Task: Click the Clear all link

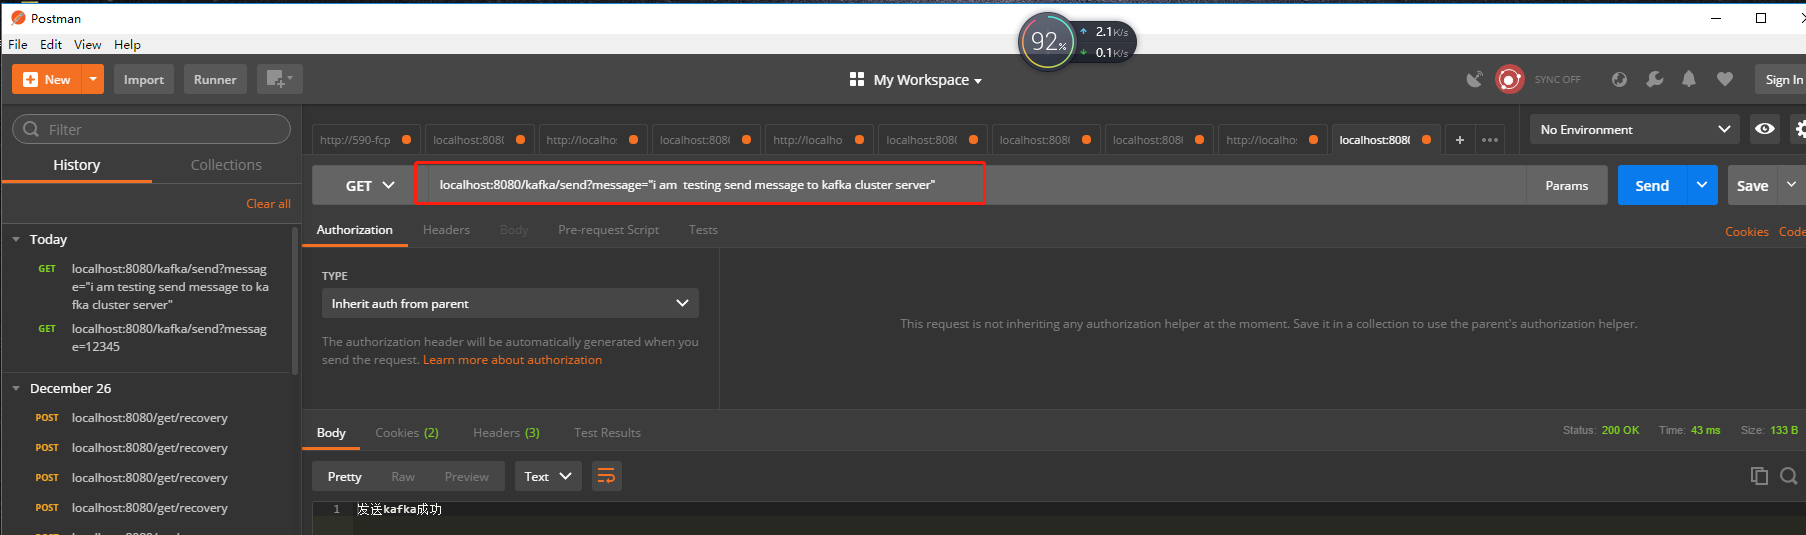Action: coord(268,203)
